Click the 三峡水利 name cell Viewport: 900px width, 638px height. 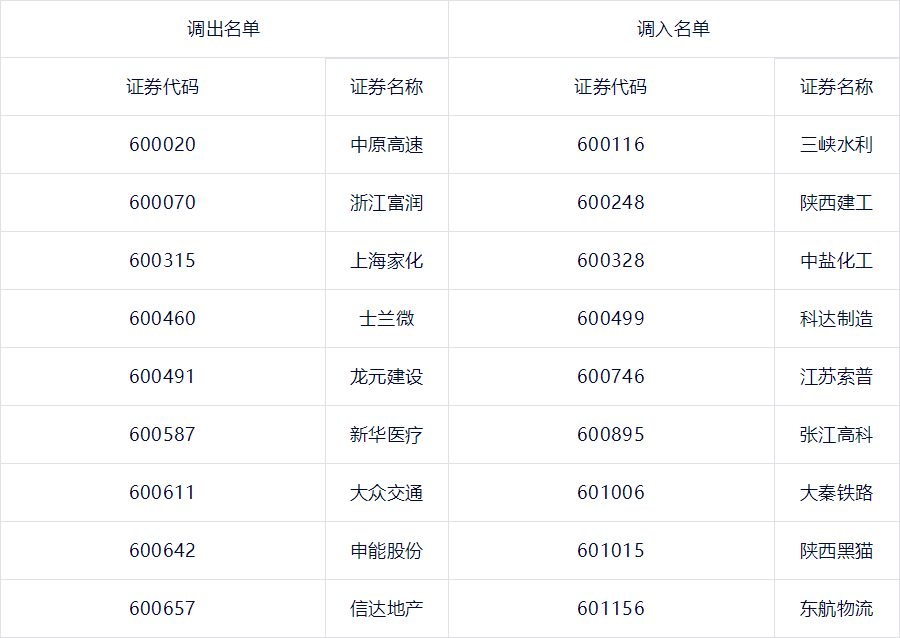coord(837,145)
